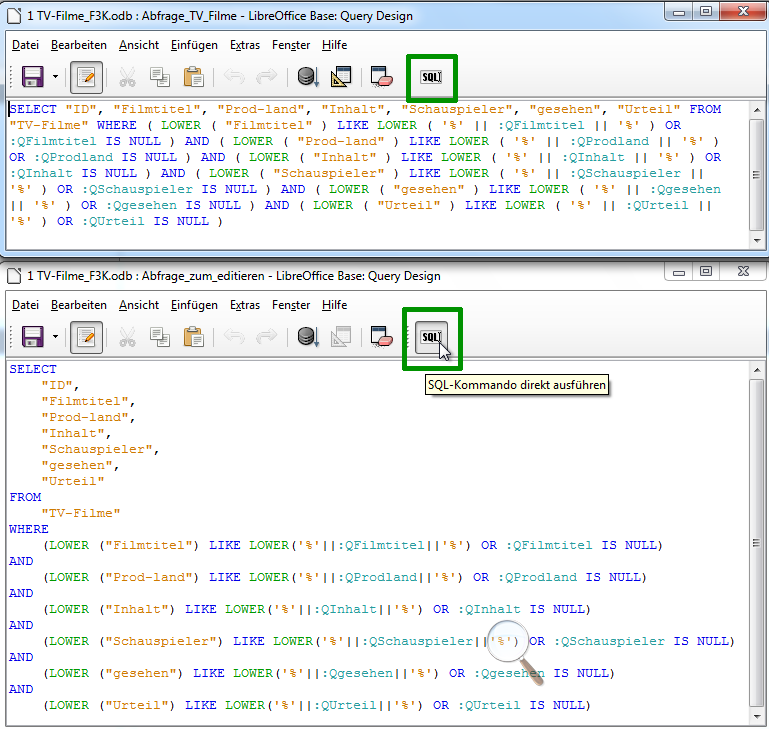Click "TV-Filme" table name in lower editor
769x729 pixels.
tap(81, 514)
